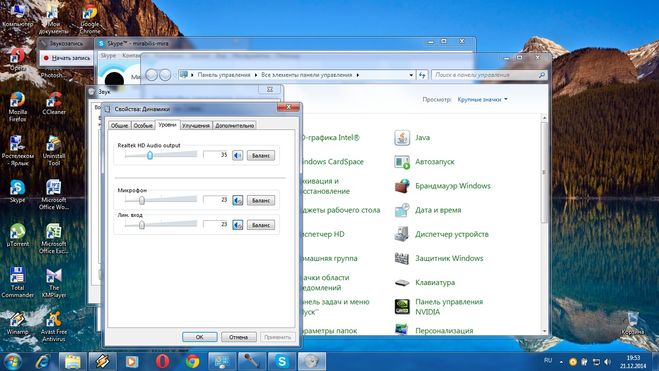Switch to Skype in the taskbar
Image resolution: width=659 pixels, height=371 pixels.
(x=282, y=361)
